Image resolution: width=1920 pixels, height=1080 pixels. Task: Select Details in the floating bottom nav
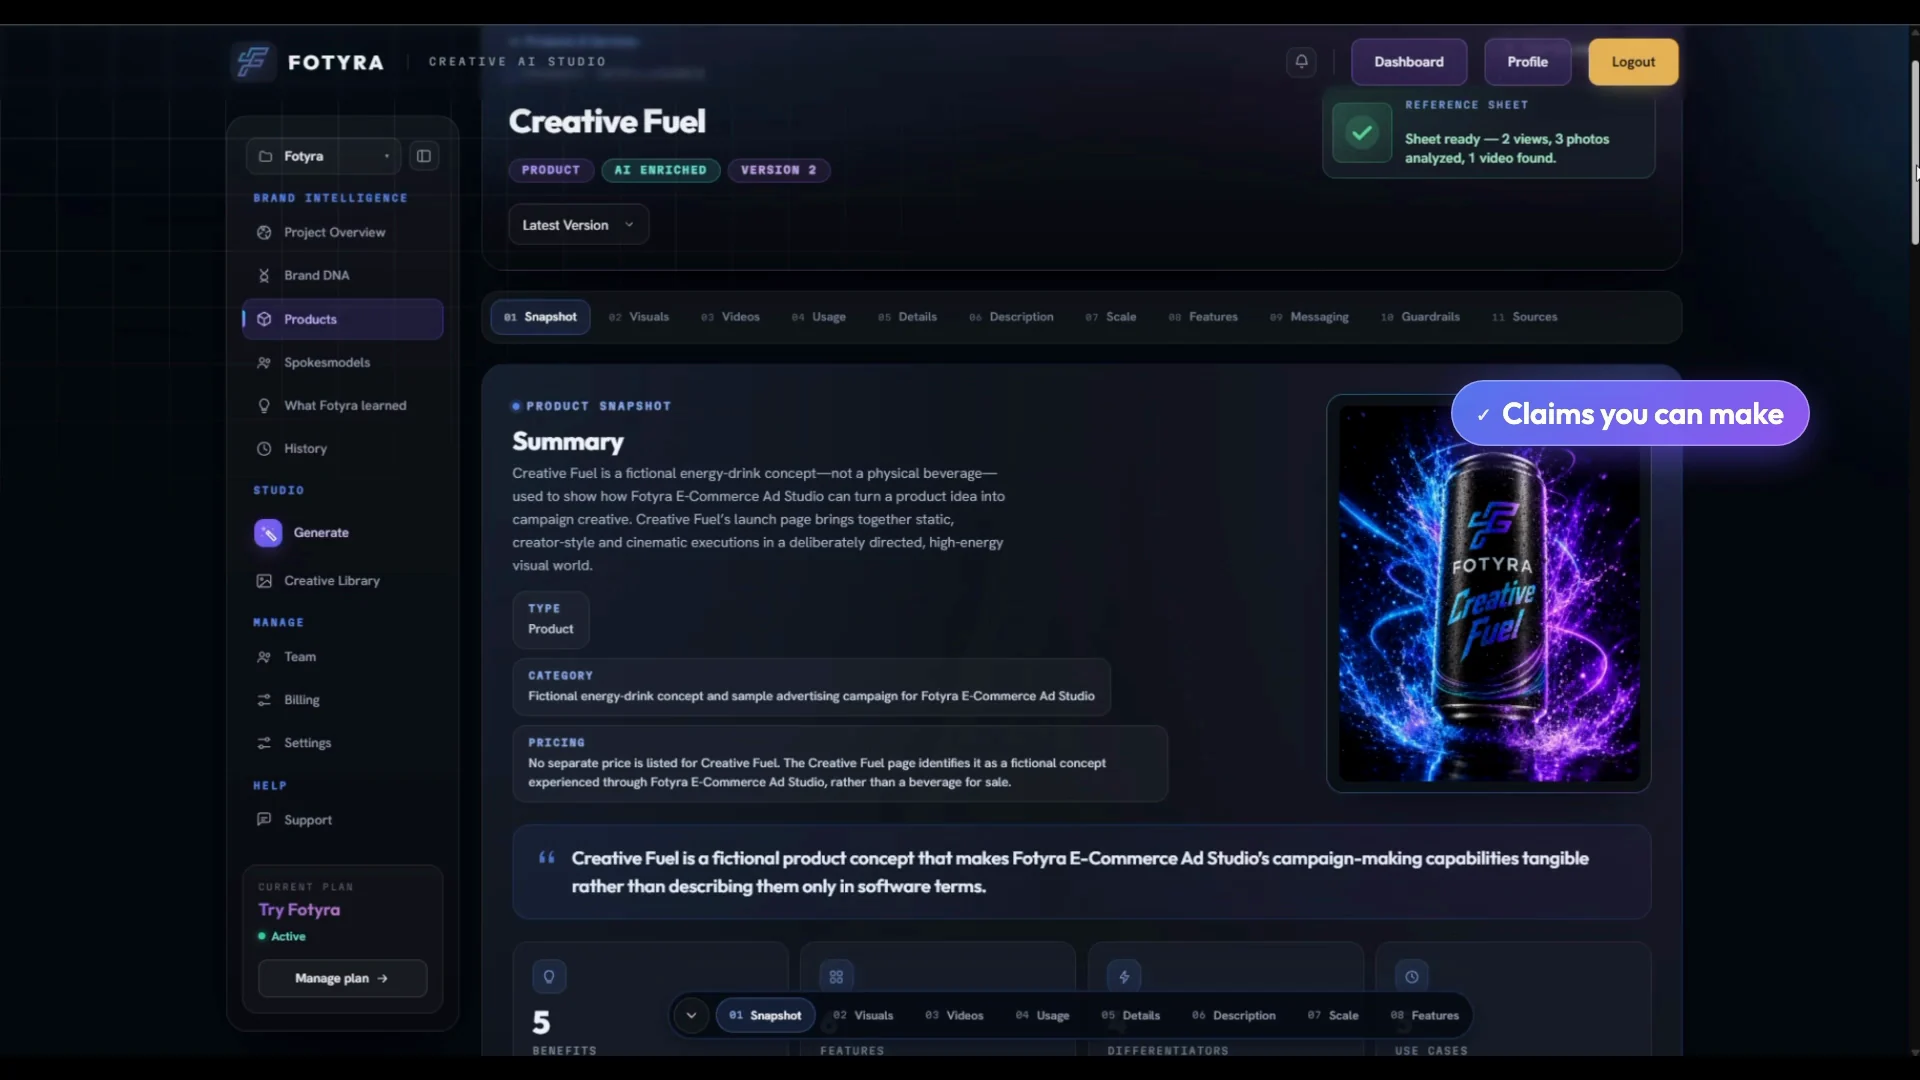(1131, 1015)
